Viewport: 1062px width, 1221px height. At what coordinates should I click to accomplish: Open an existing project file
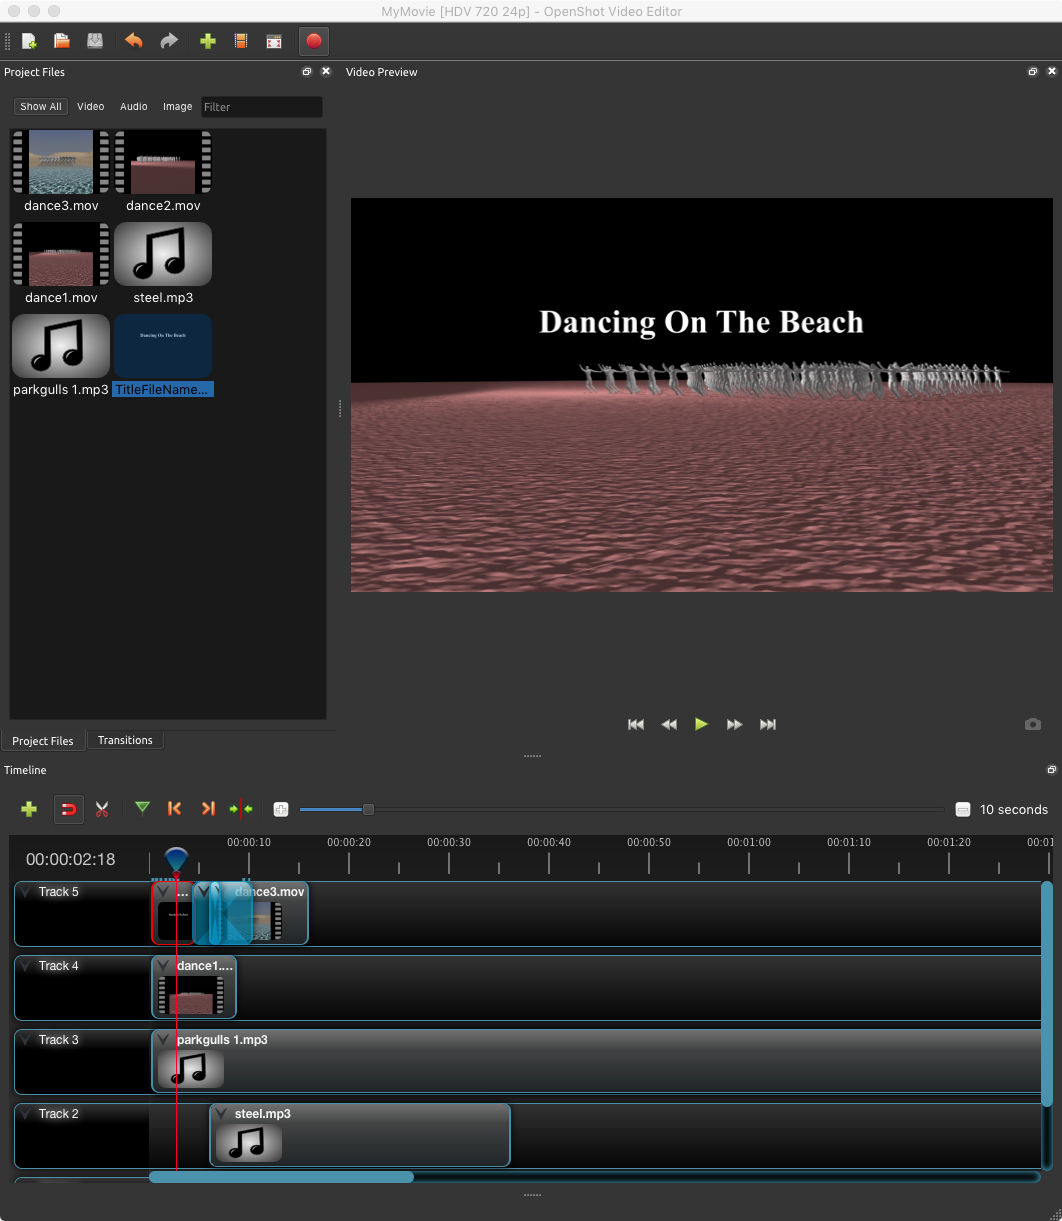(x=62, y=41)
